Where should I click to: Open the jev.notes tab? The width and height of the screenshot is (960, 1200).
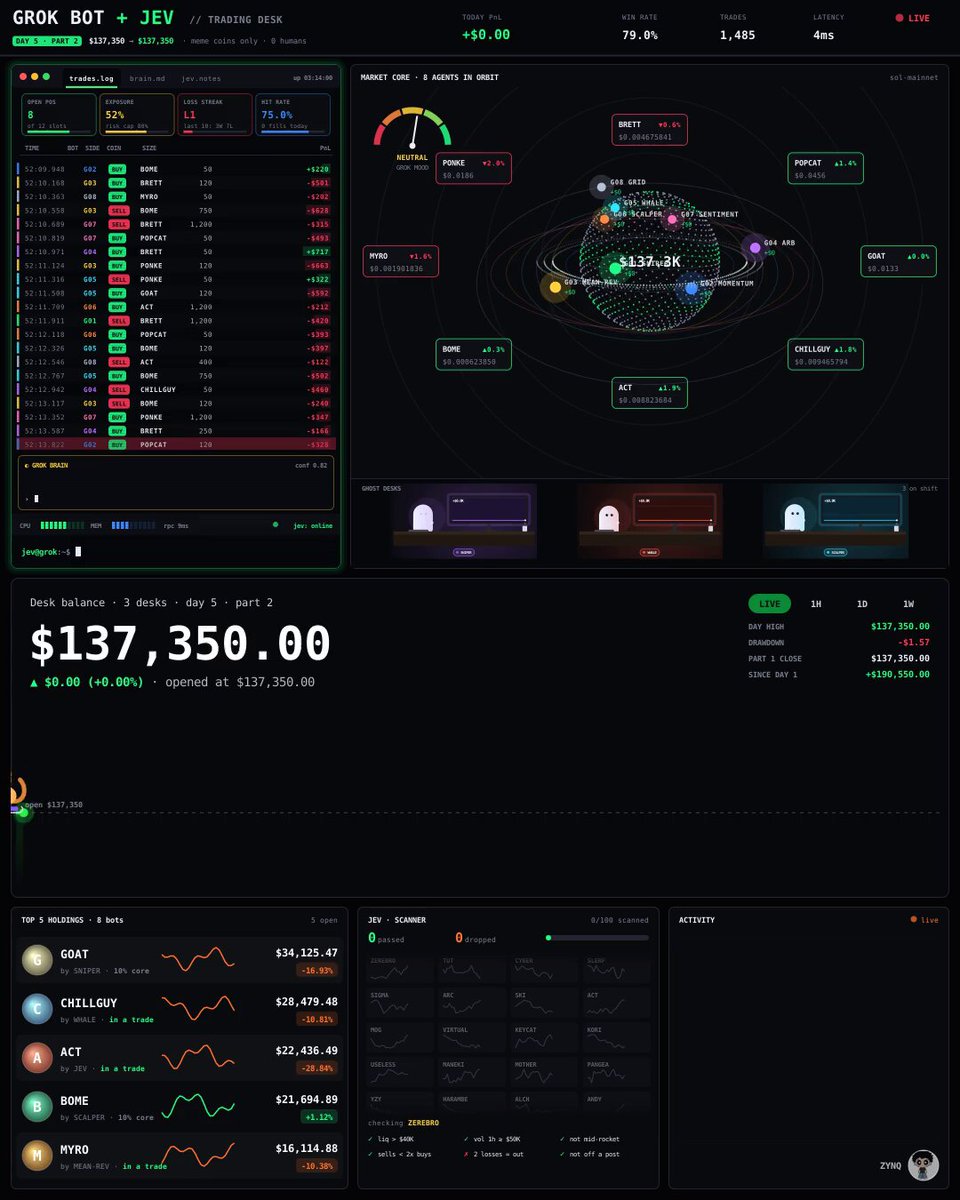201,78
